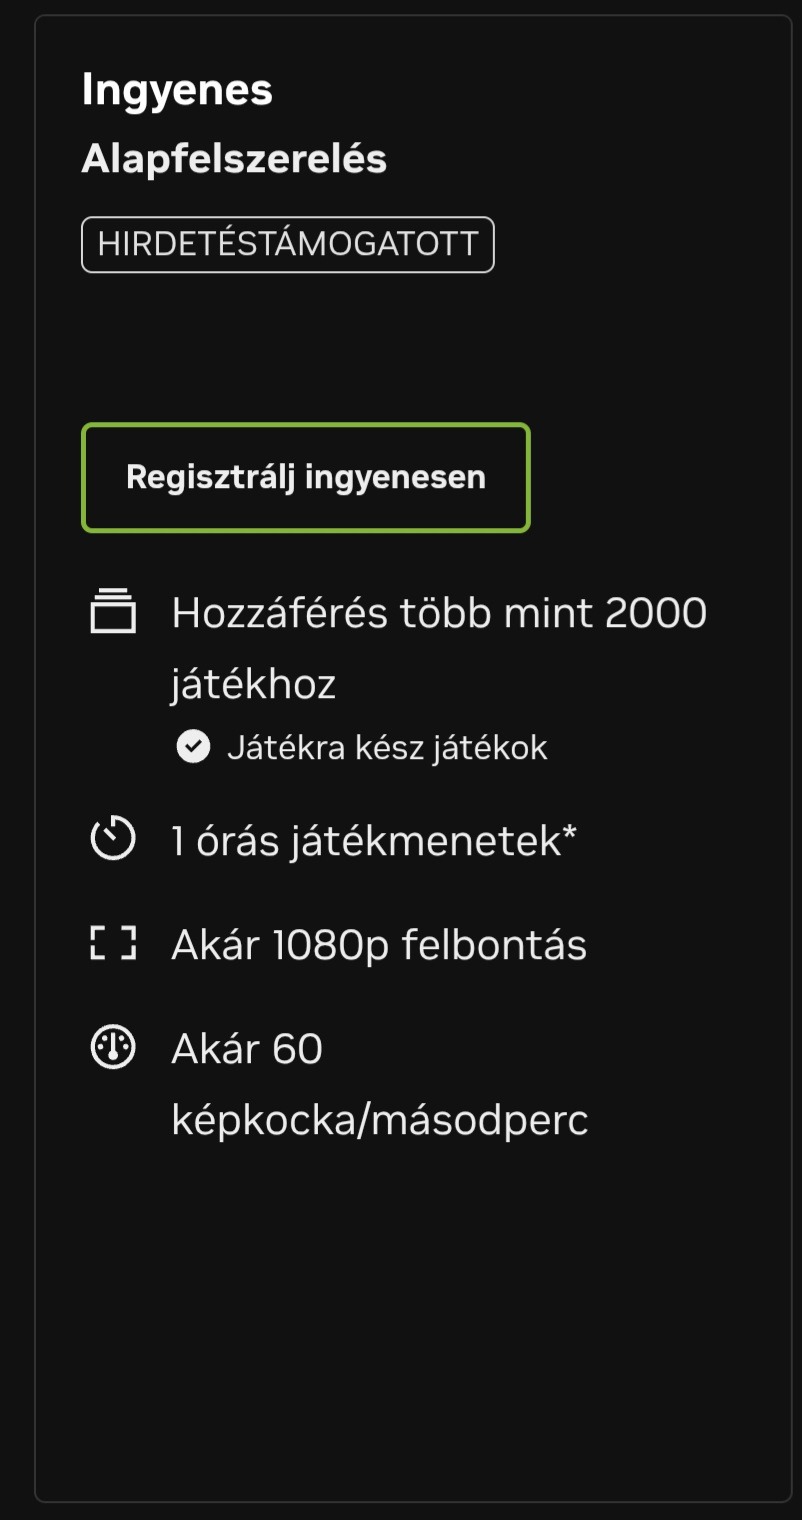The width and height of the screenshot is (802, 1520).
Task: Click the Regisztrálj ingyenesen button
Action: coord(305,477)
